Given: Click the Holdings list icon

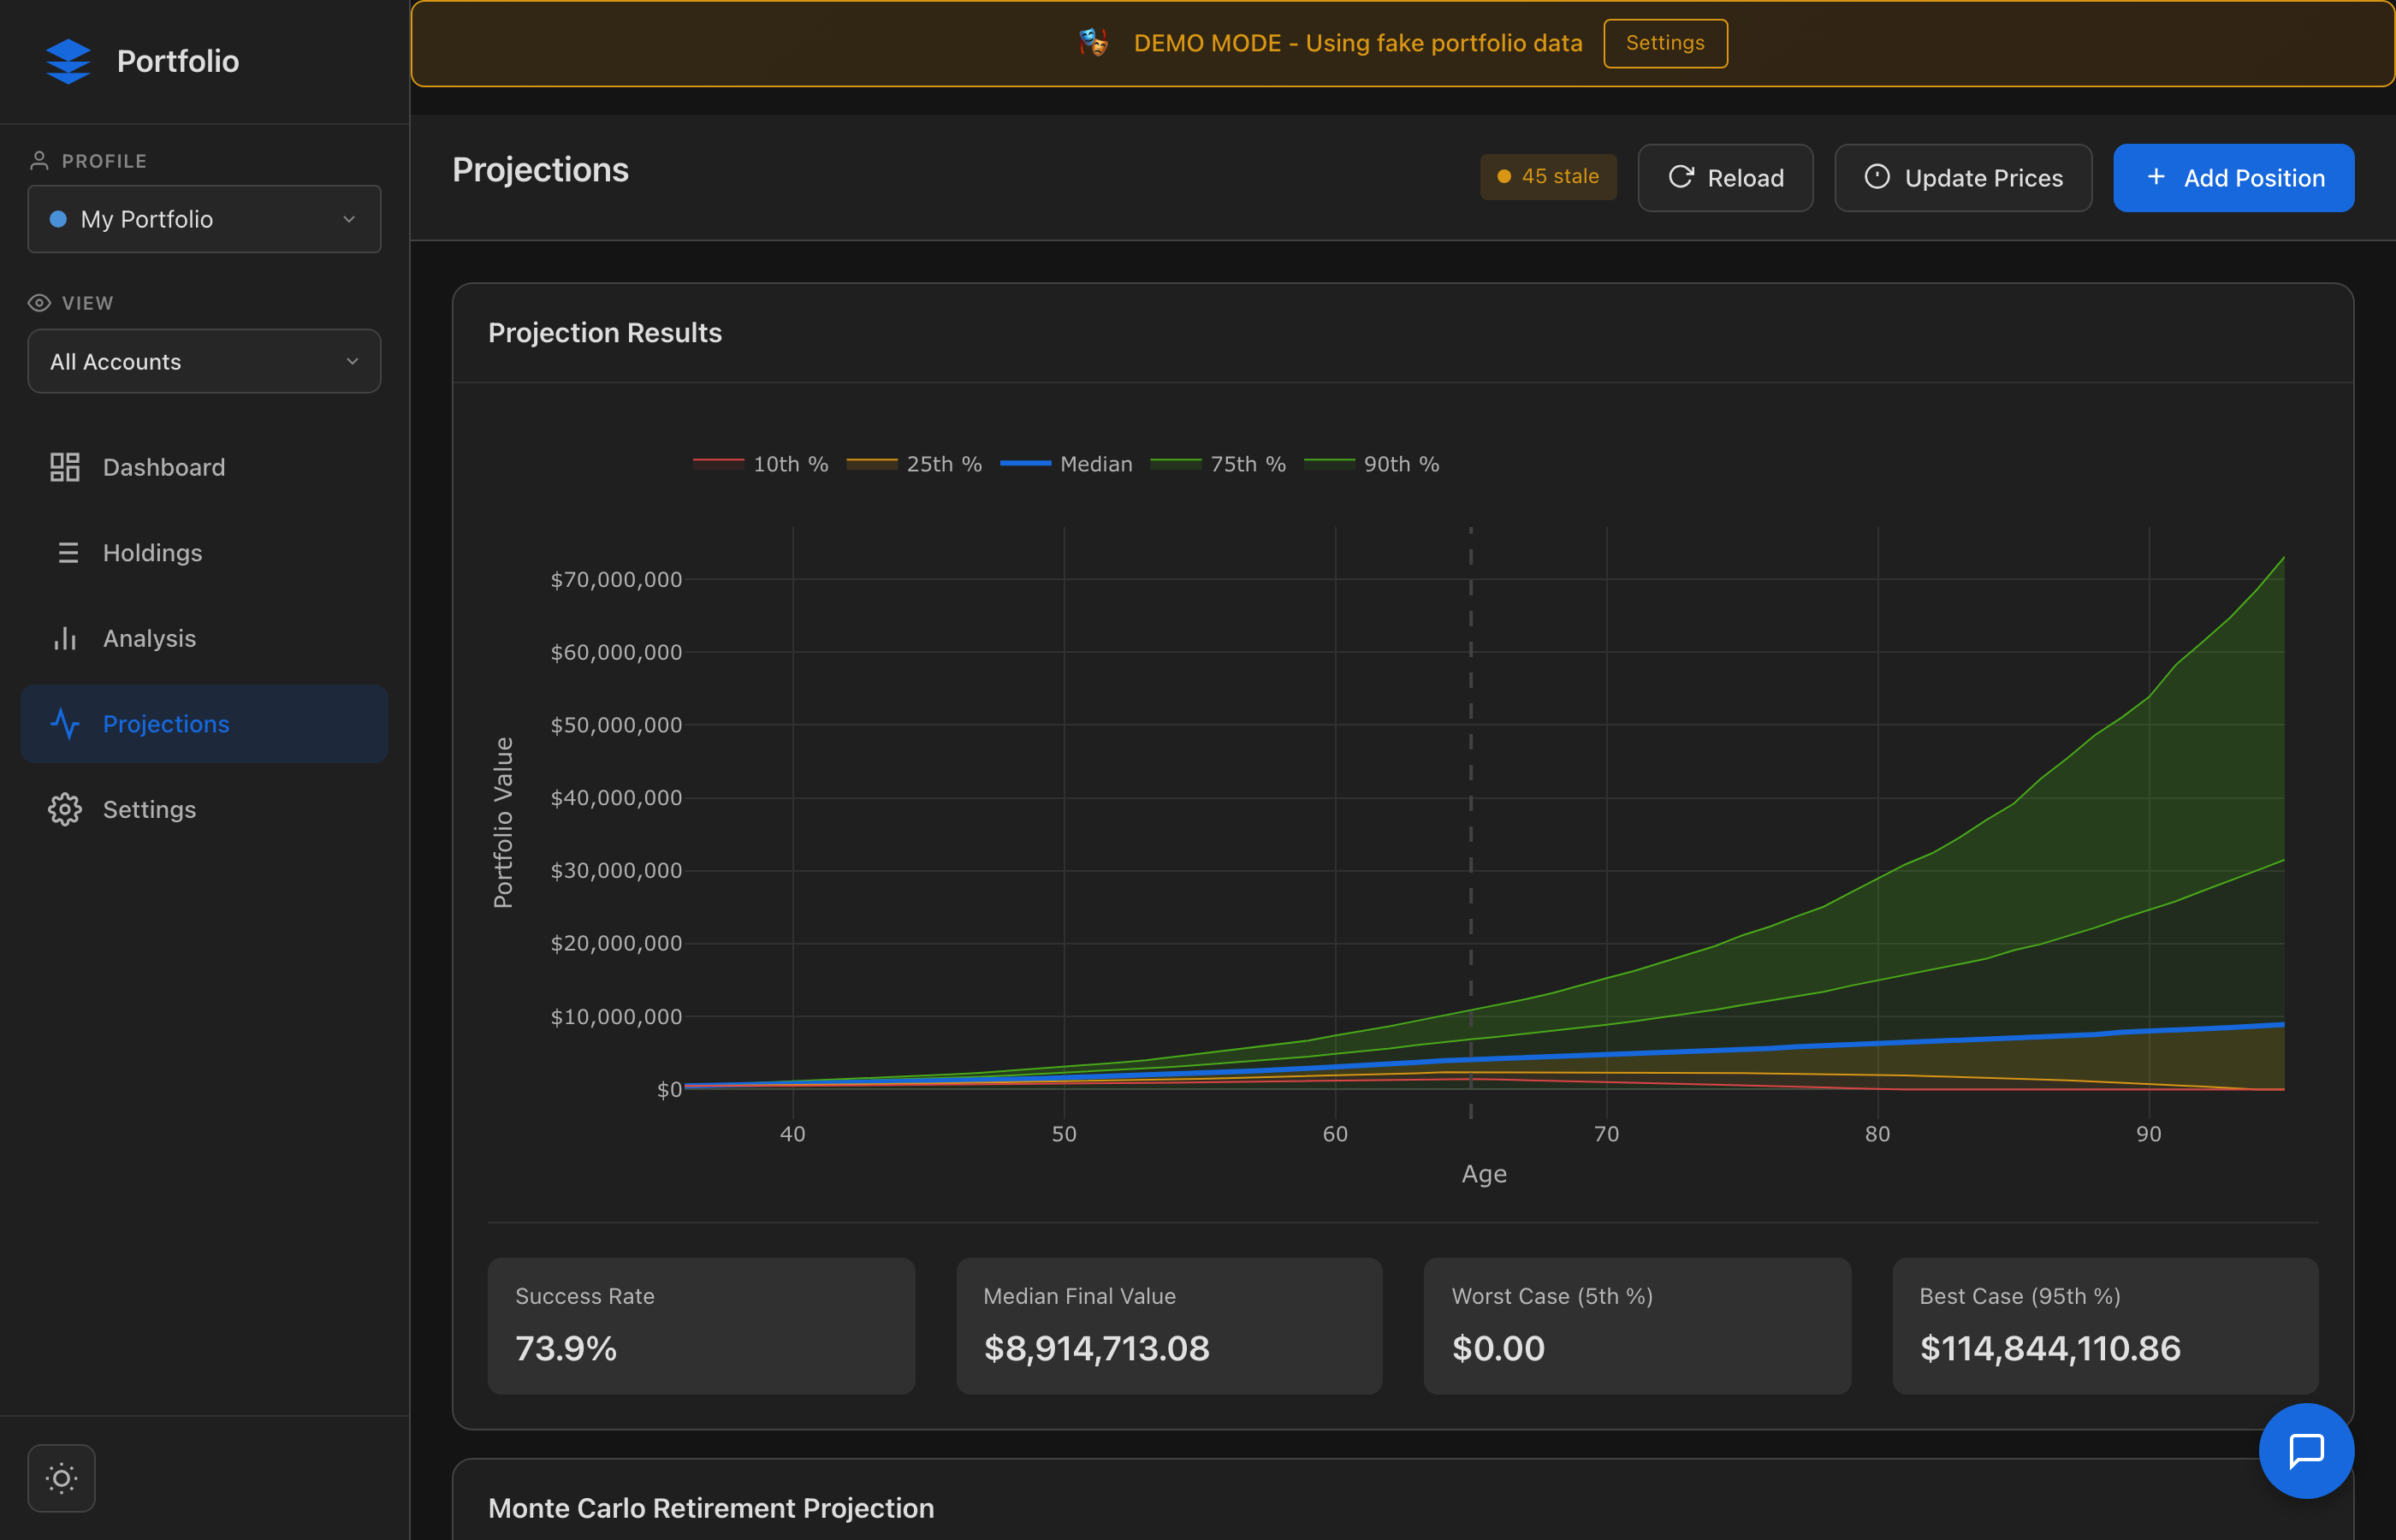Looking at the screenshot, I should pyautogui.click(x=67, y=553).
